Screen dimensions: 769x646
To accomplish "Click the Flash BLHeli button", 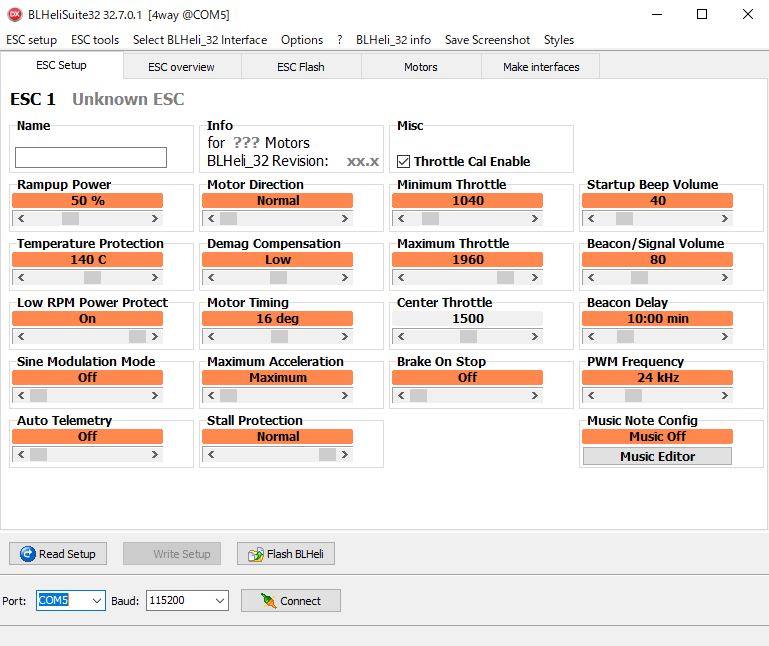I will point(286,554).
